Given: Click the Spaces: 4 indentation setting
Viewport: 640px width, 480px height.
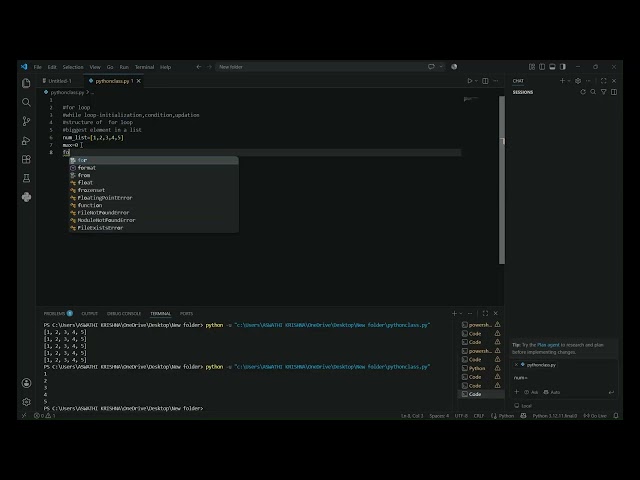Looking at the screenshot, I should click(x=439, y=416).
